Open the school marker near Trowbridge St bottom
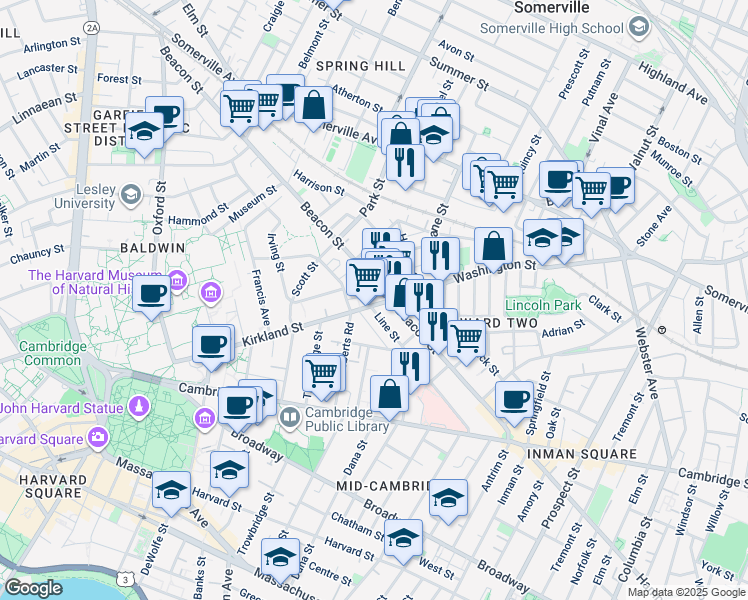 click(281, 559)
